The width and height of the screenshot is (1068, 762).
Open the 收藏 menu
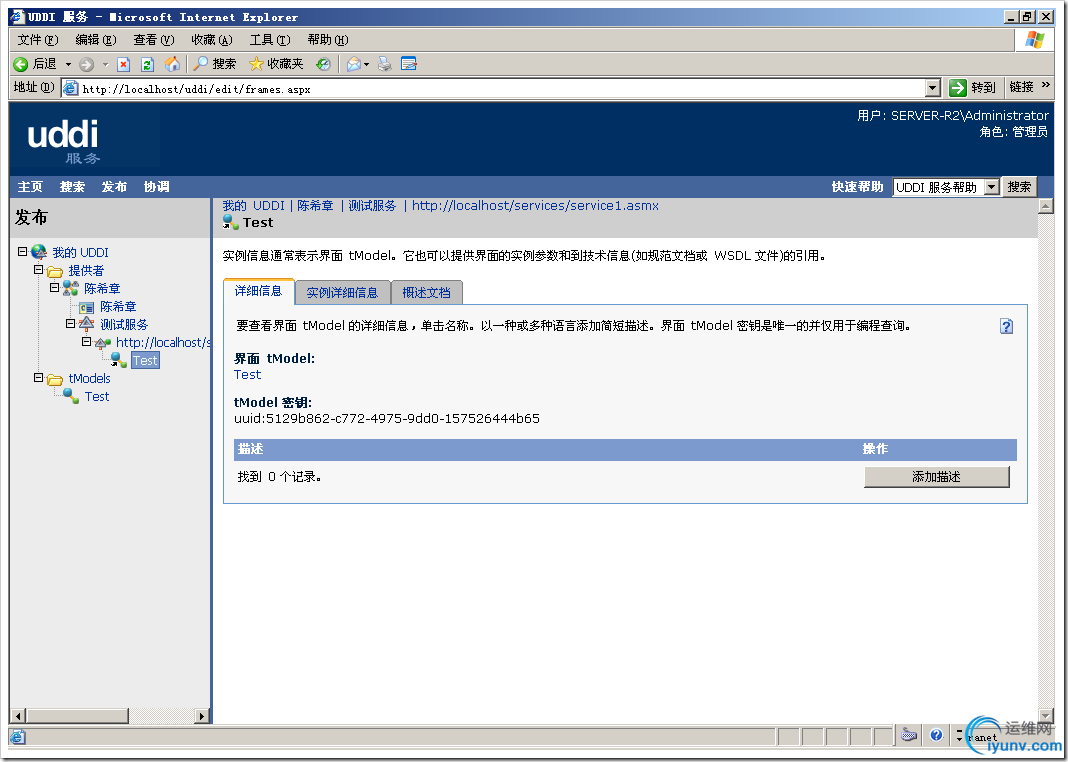212,40
